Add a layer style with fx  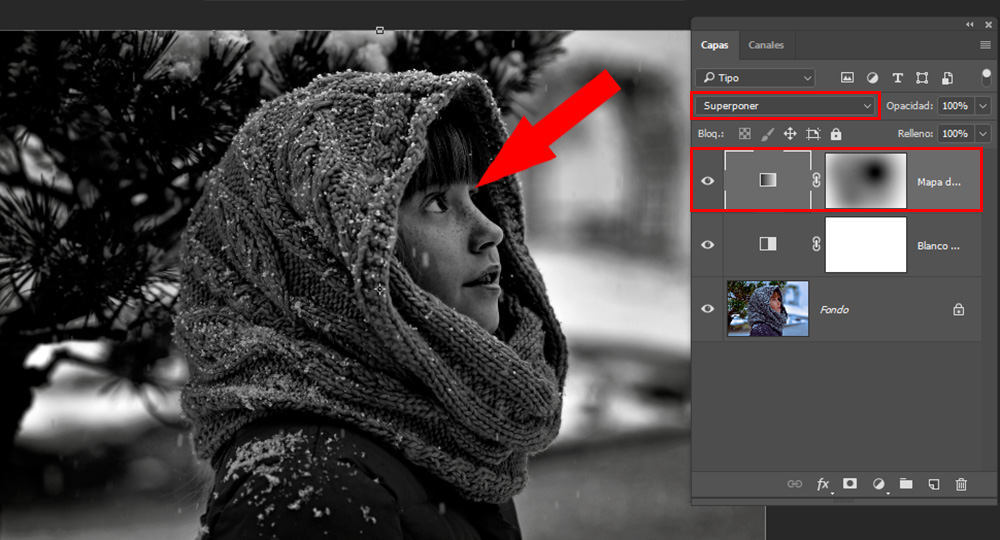pyautogui.click(x=823, y=485)
